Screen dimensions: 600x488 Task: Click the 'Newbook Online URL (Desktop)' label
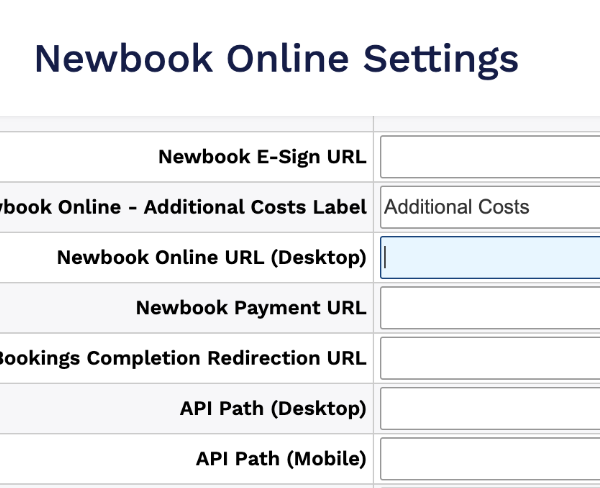pyautogui.click(x=212, y=258)
